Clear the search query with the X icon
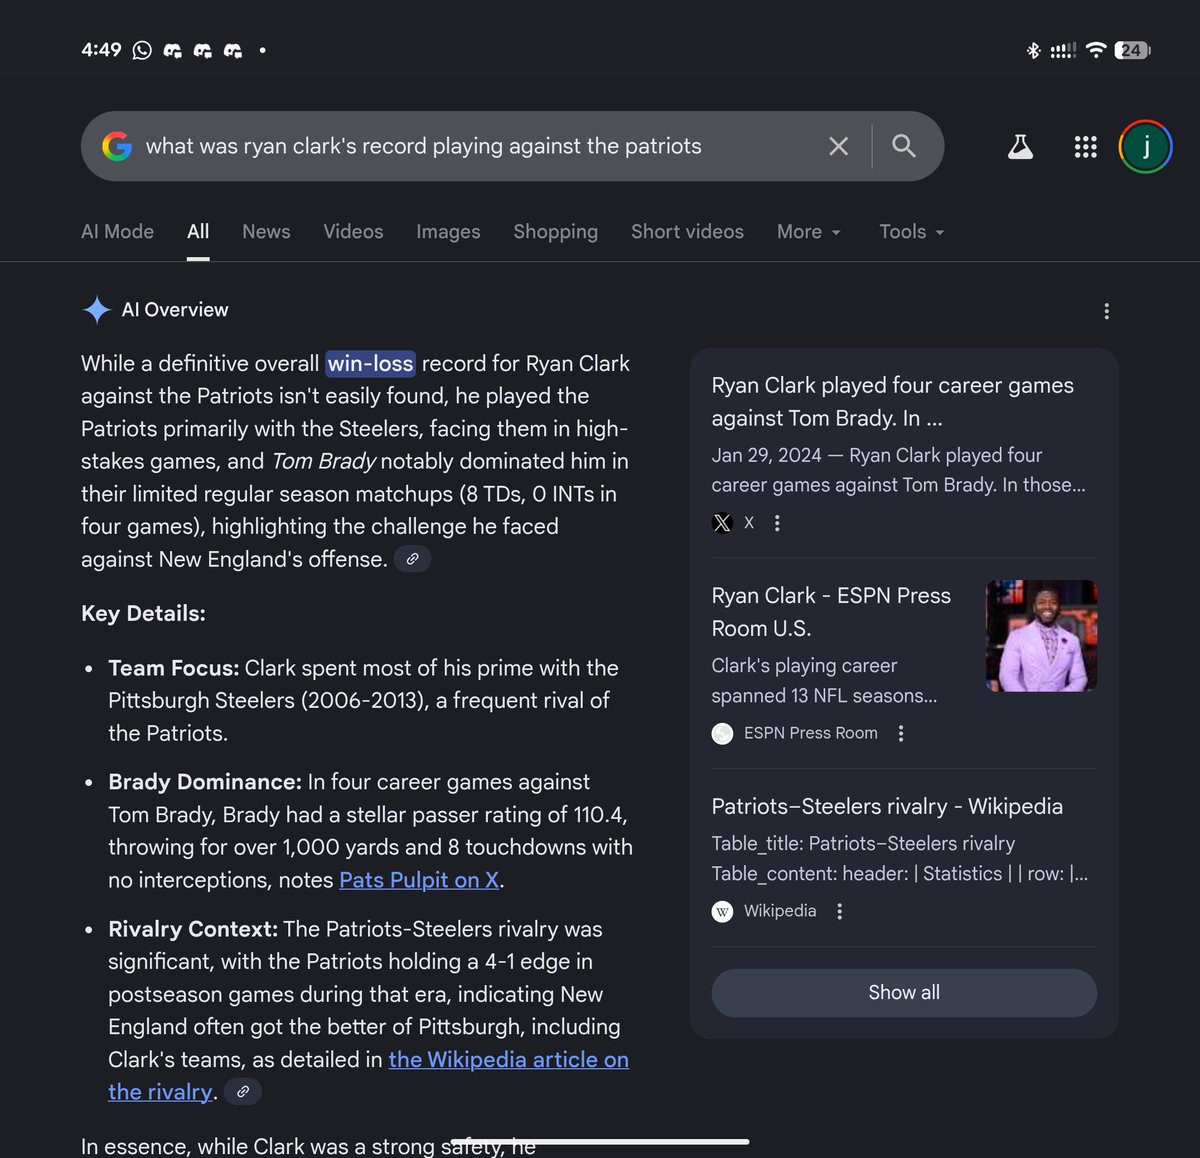Screen dimensions: 1200x1158 (838, 147)
